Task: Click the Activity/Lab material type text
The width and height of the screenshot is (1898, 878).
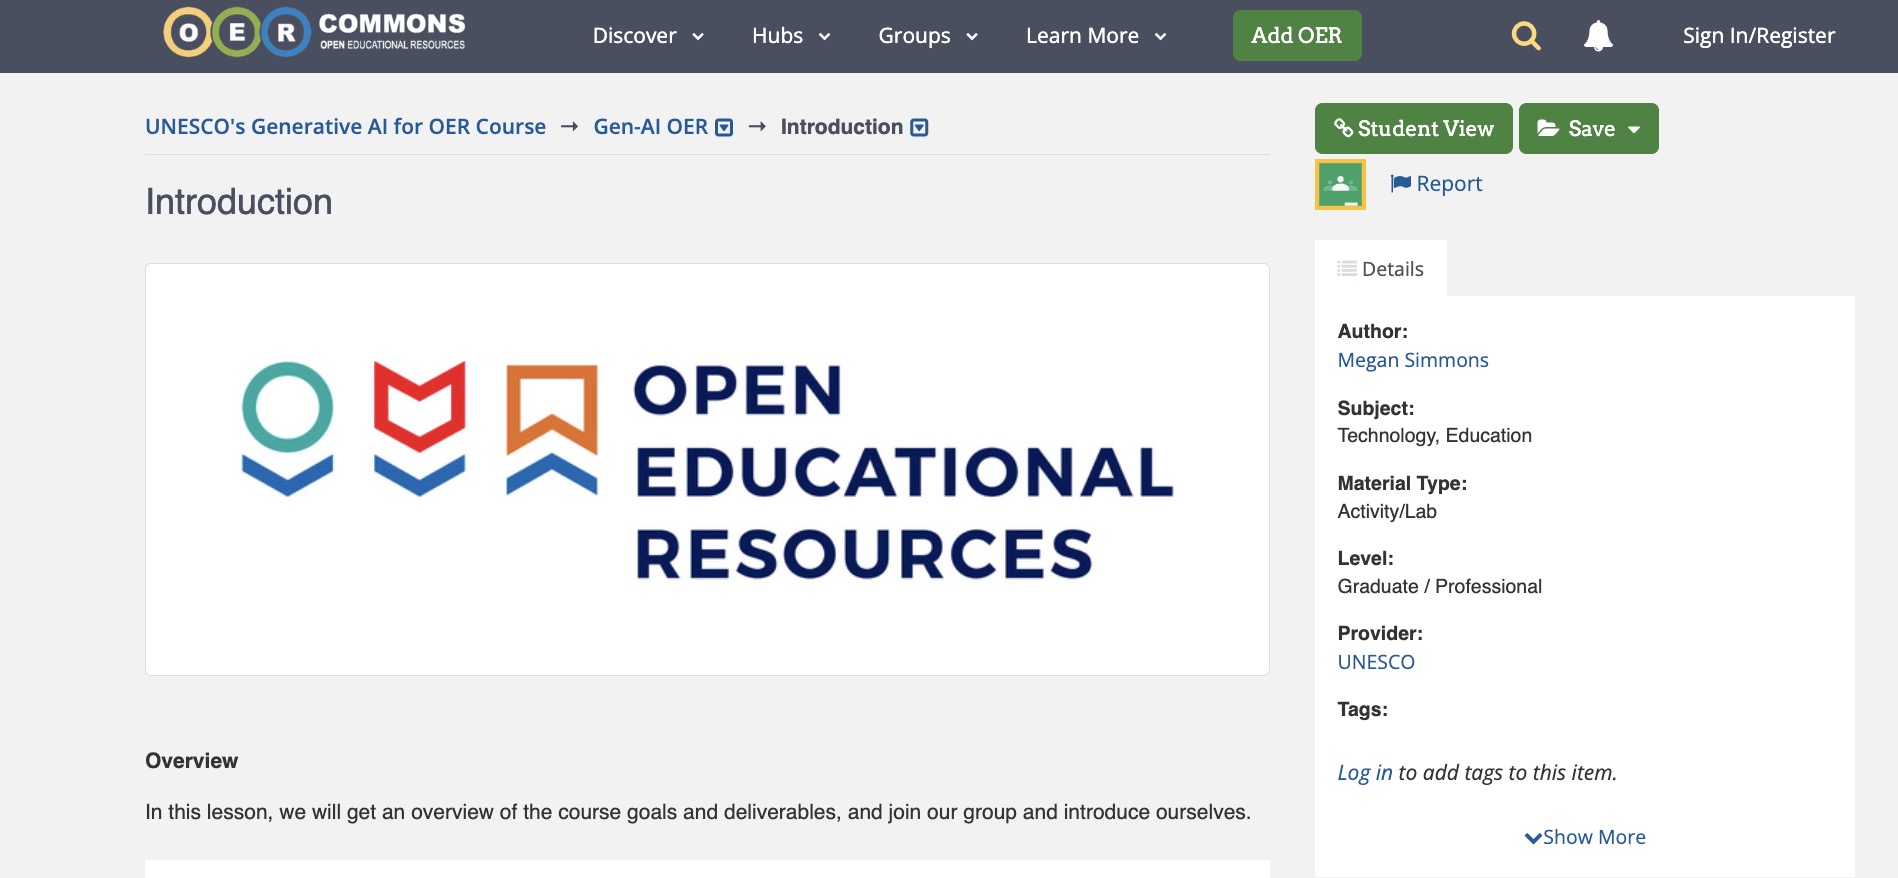Action: pyautogui.click(x=1387, y=512)
